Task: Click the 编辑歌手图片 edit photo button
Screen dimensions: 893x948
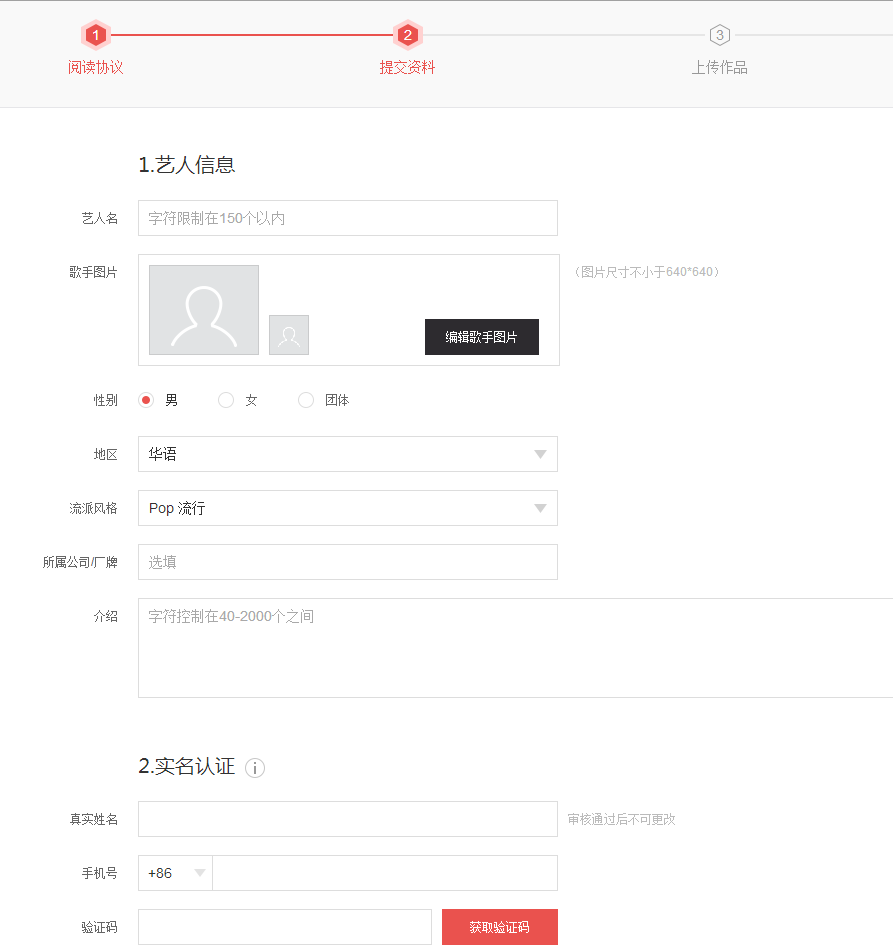Action: coord(481,337)
